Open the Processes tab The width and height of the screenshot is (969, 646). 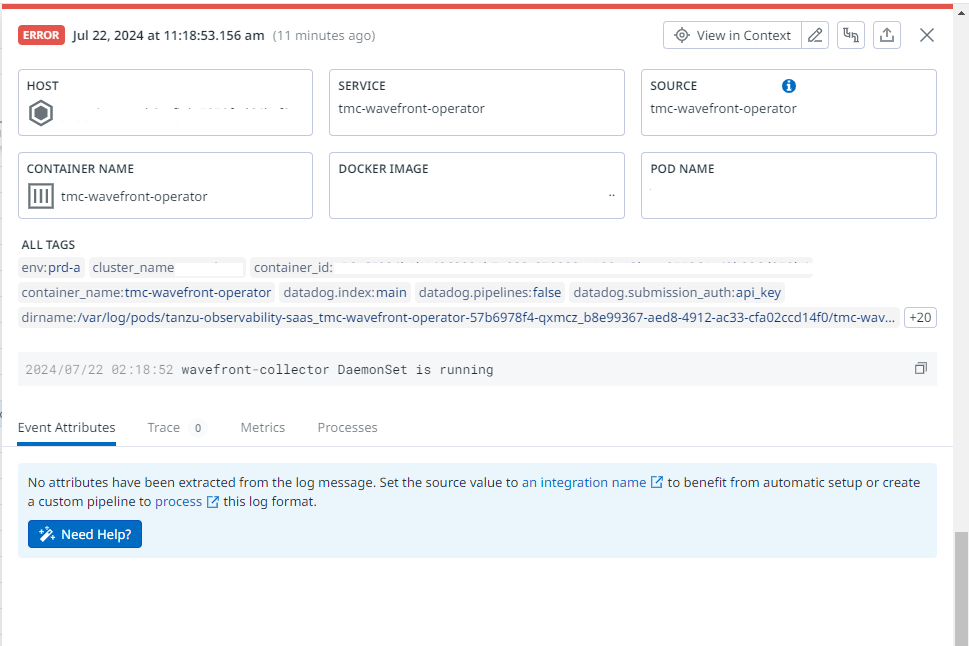tap(347, 427)
